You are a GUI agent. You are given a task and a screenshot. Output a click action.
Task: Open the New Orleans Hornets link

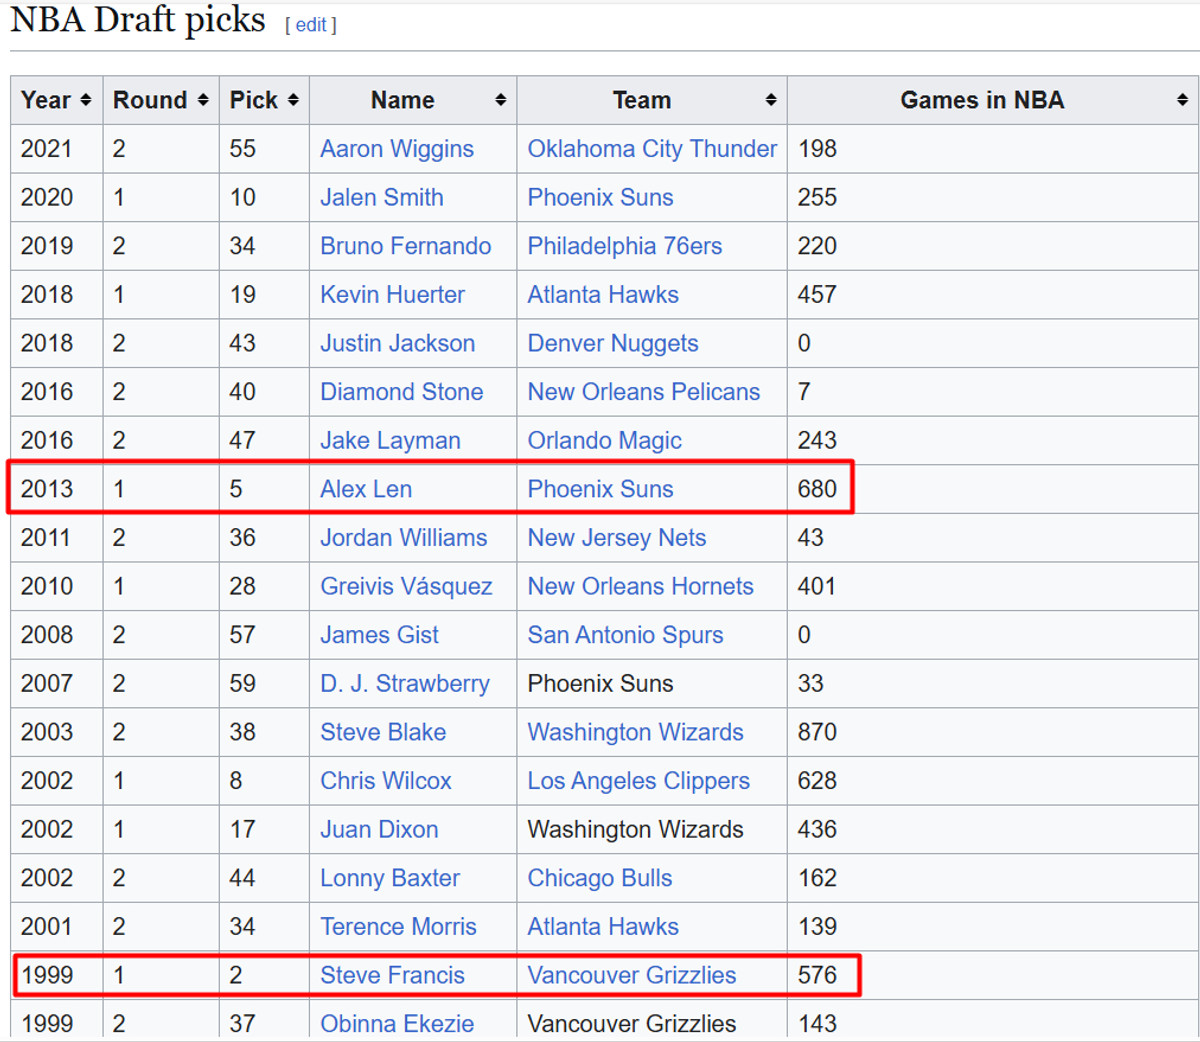click(640, 586)
